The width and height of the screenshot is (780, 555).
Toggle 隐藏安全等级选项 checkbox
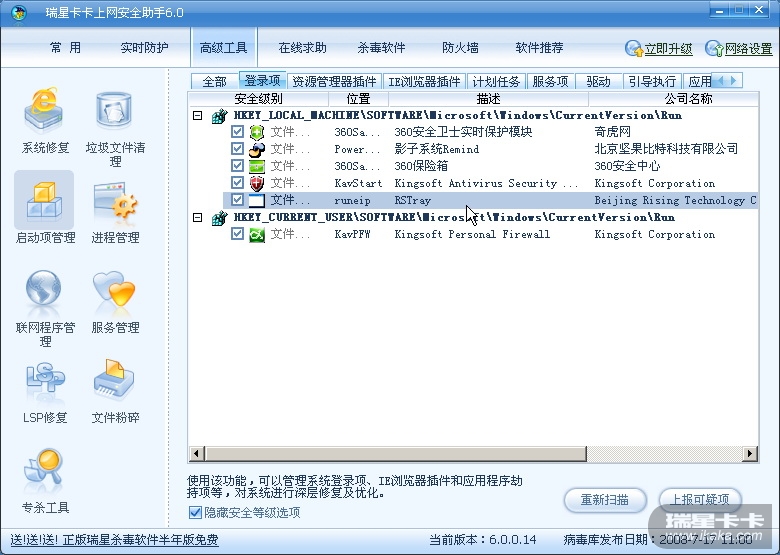tap(195, 512)
